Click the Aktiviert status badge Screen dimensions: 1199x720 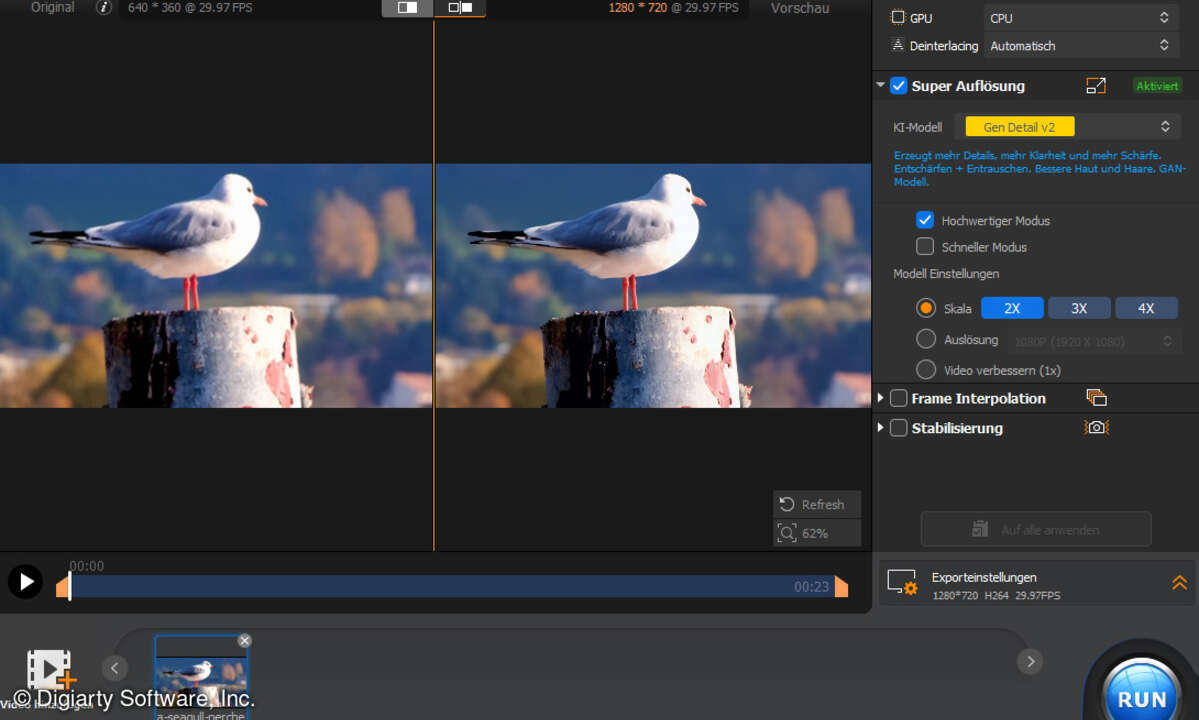pos(1157,86)
